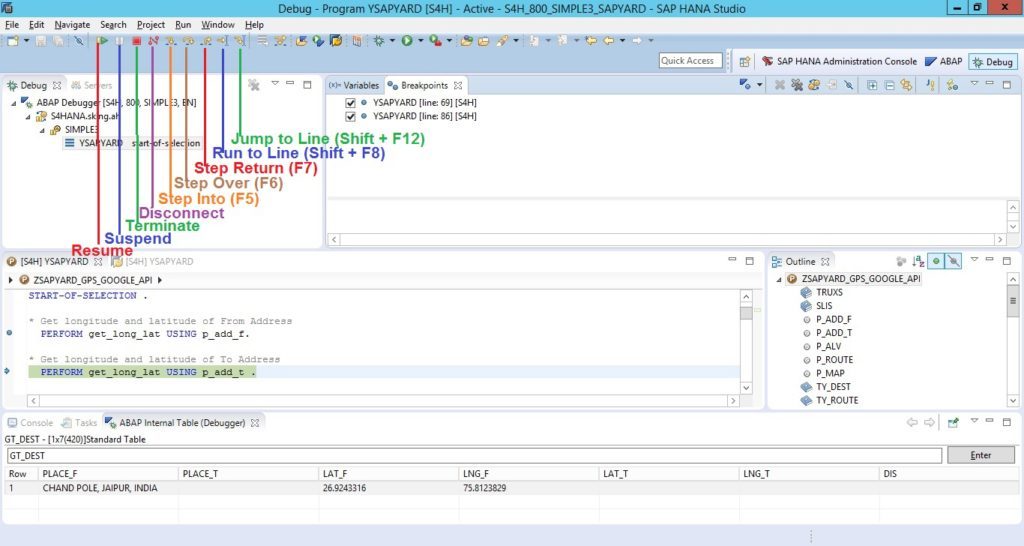Click the Jump to Line toolbar icon
1024x546 pixels.
click(240, 41)
